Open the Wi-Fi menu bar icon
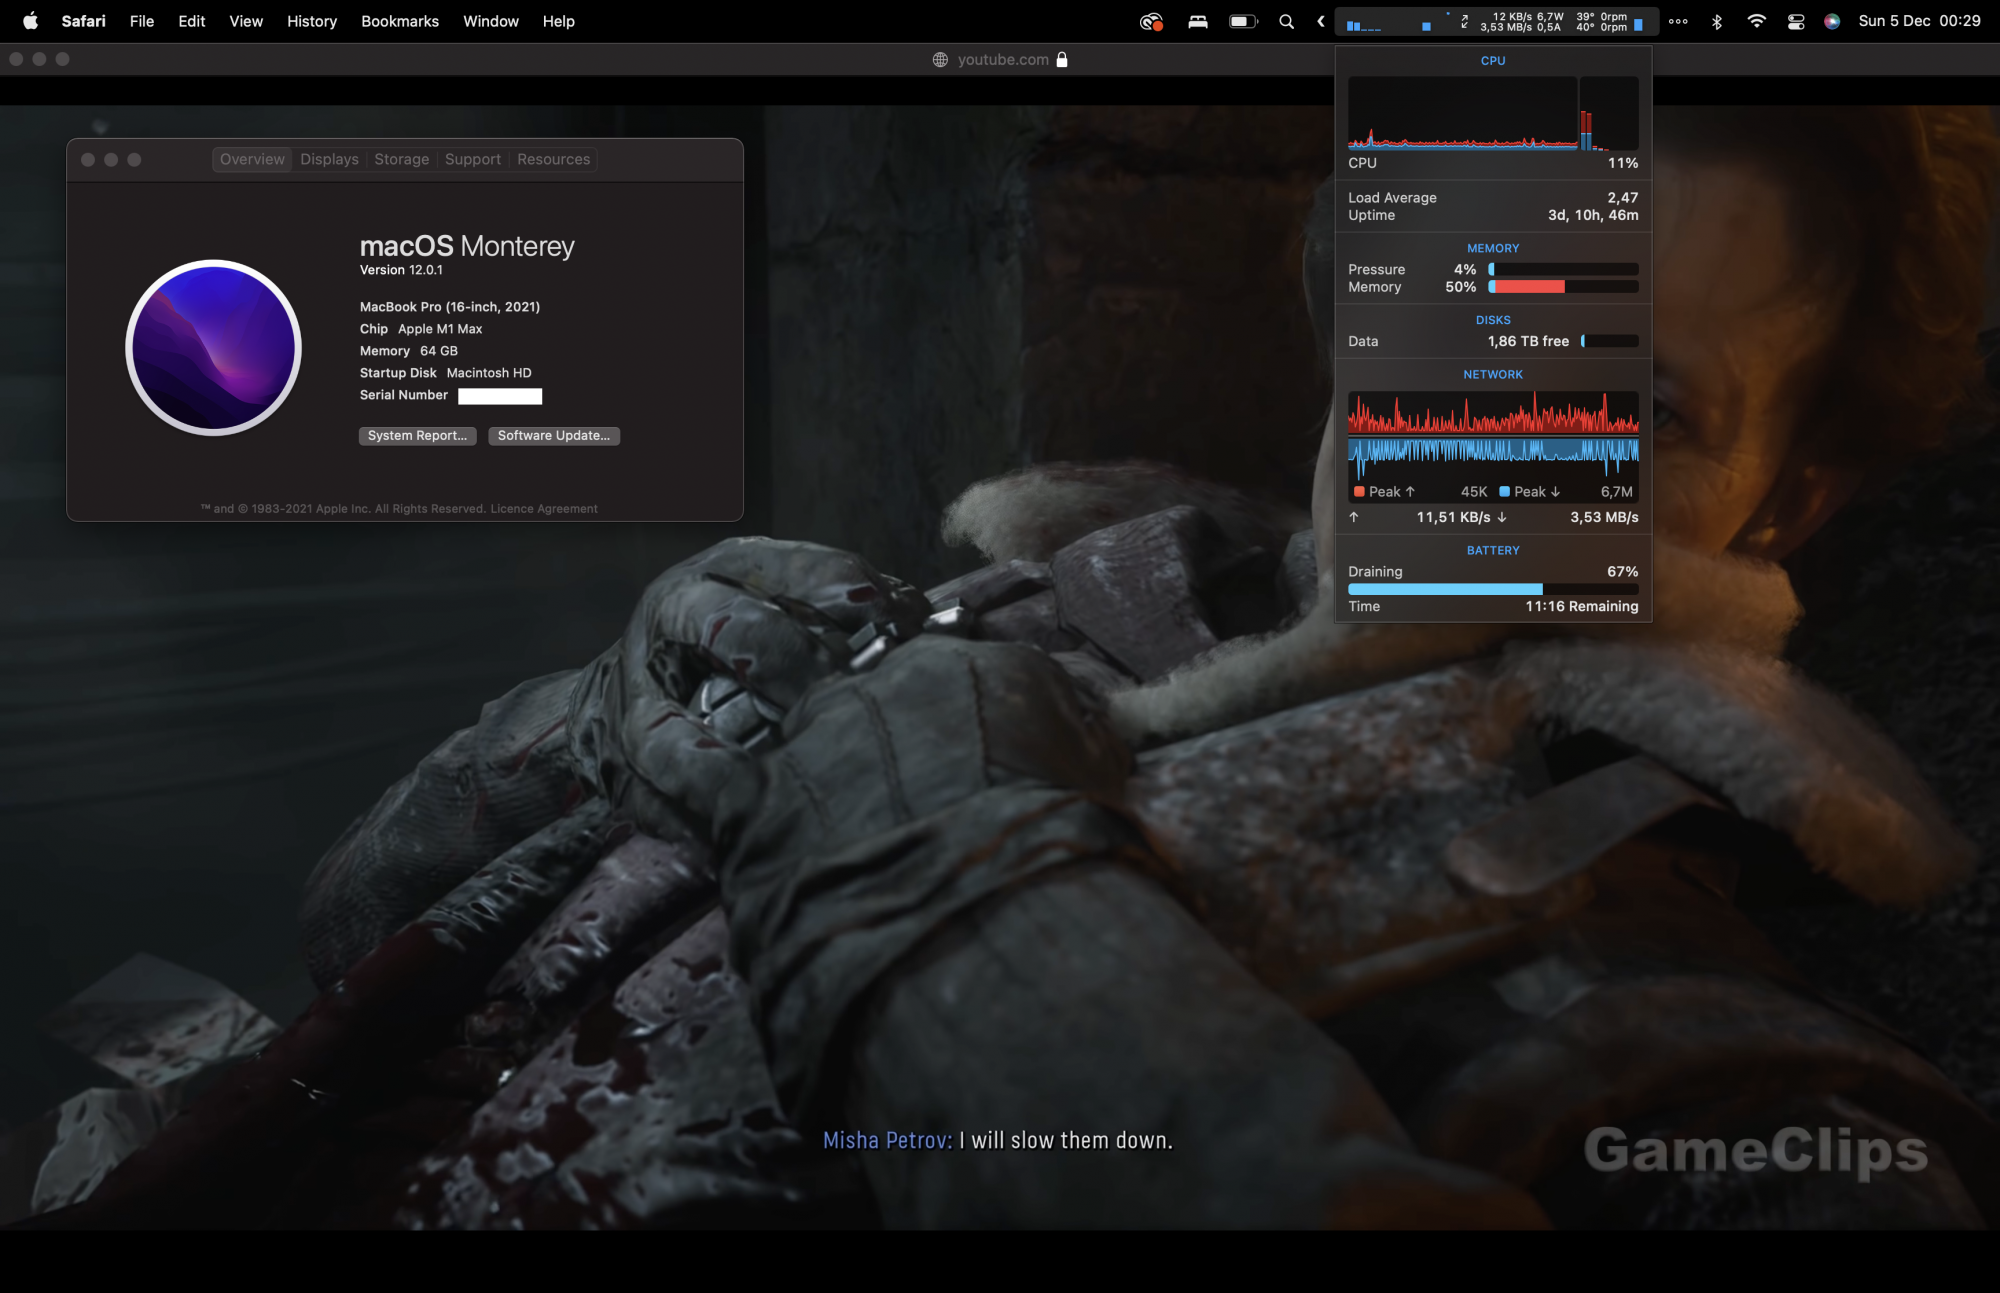 (1756, 21)
